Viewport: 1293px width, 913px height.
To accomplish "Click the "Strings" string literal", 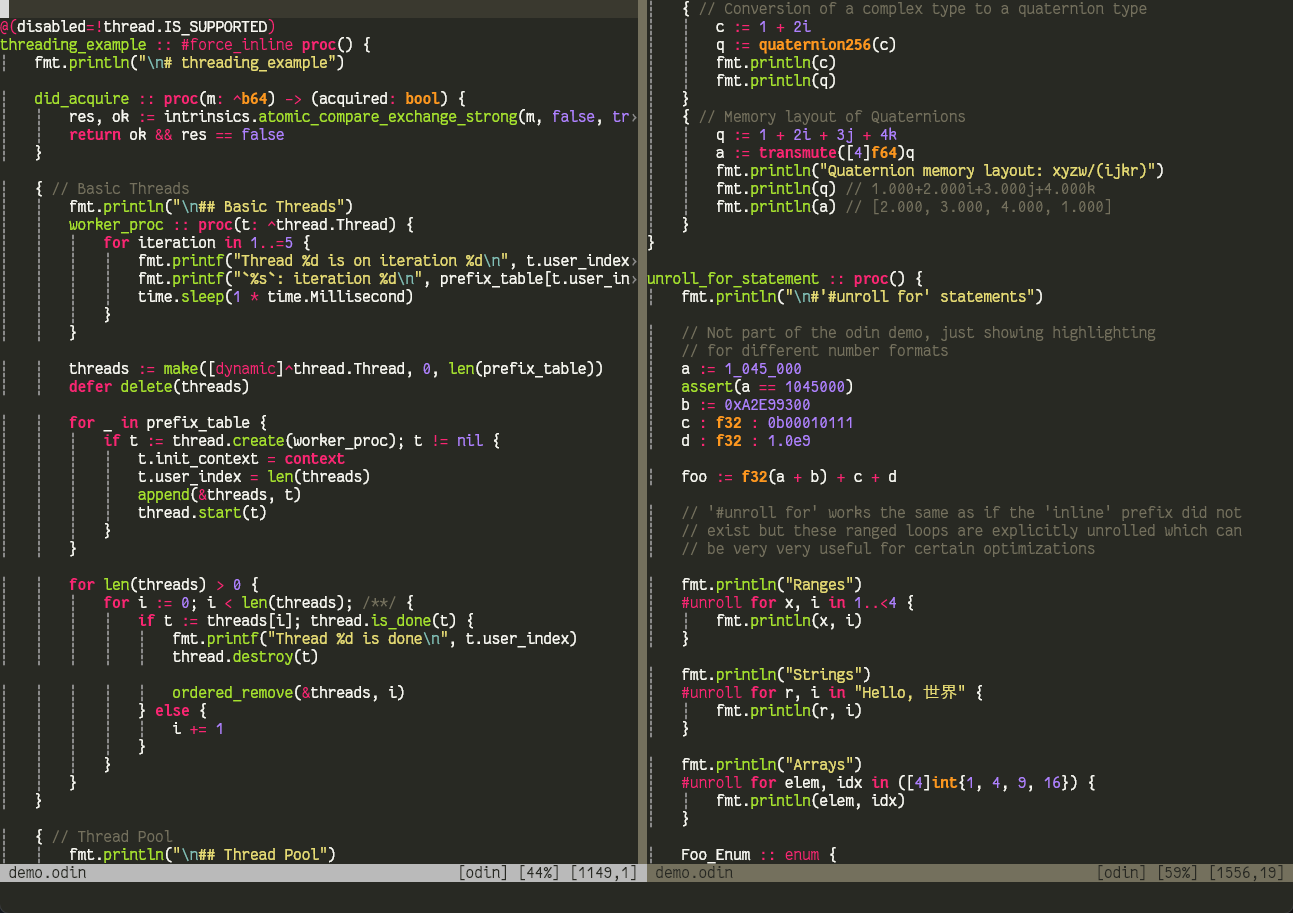I will coord(823,674).
